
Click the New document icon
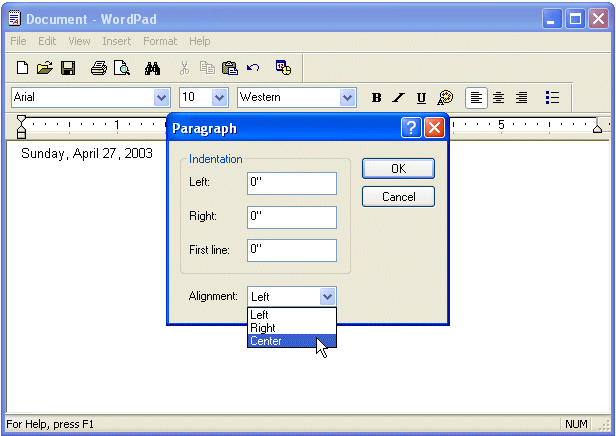tap(22, 68)
